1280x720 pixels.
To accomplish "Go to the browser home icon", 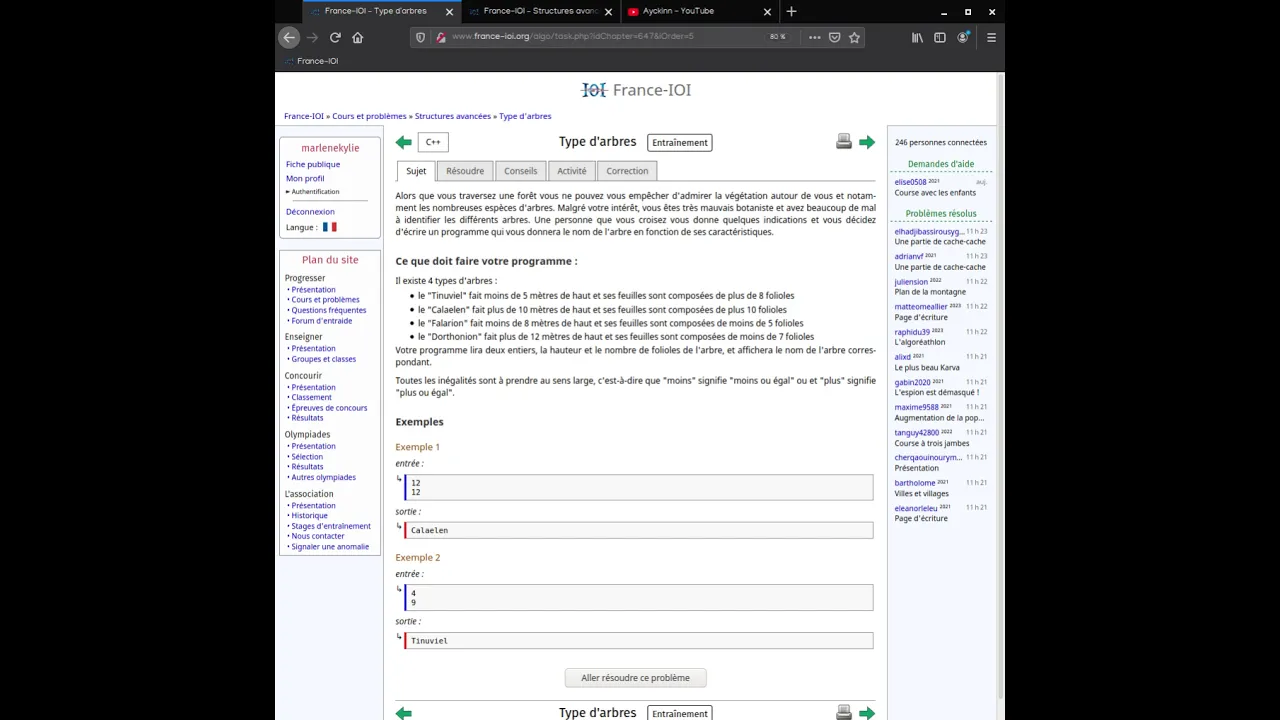I will coord(358,37).
